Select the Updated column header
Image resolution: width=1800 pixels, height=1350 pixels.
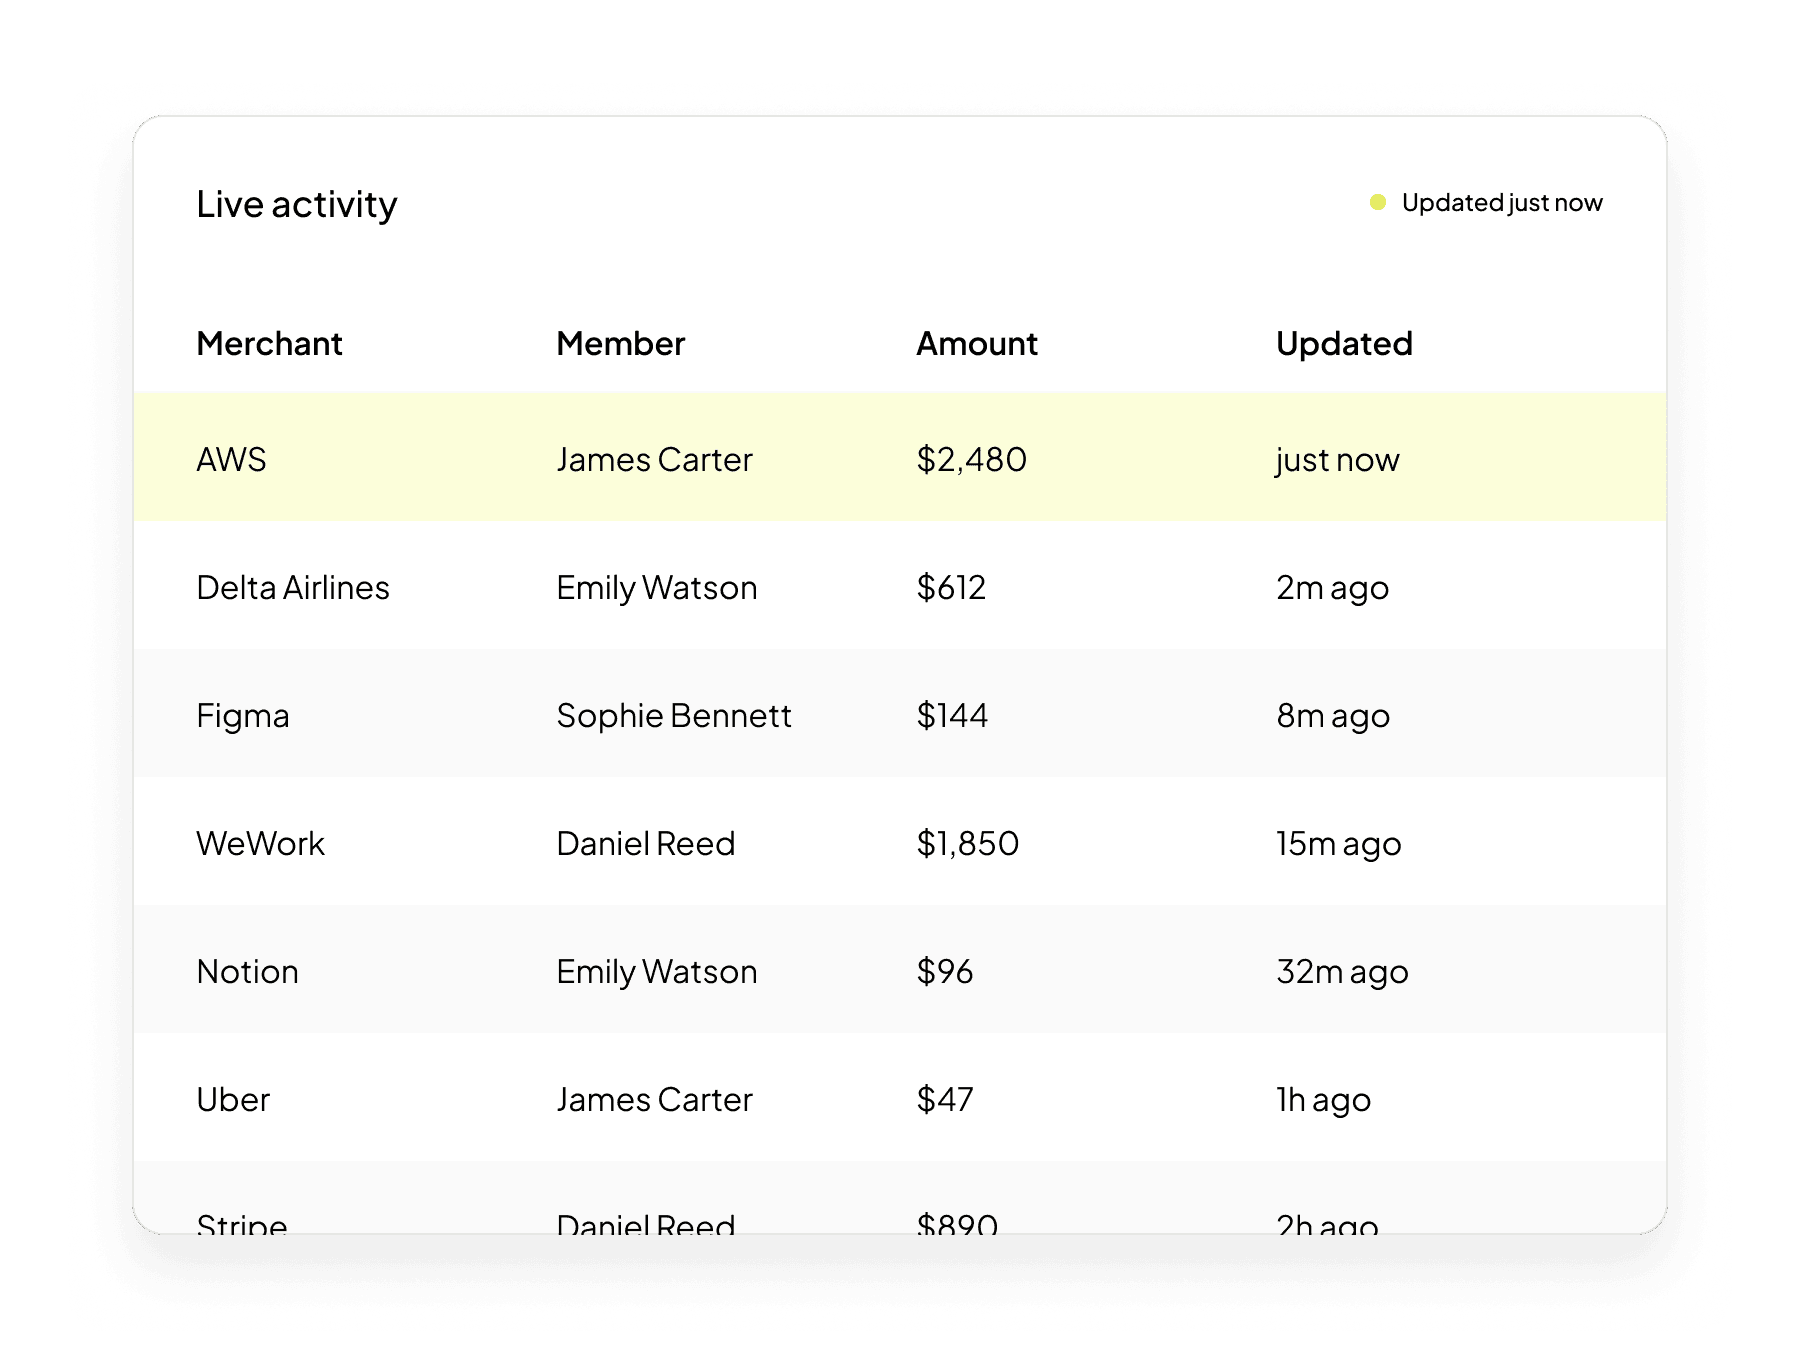(1344, 344)
